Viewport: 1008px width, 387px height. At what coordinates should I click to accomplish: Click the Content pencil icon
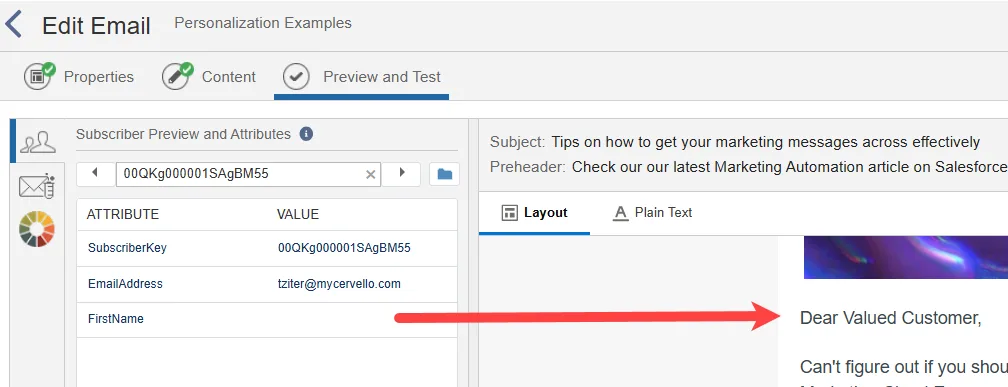tap(177, 76)
